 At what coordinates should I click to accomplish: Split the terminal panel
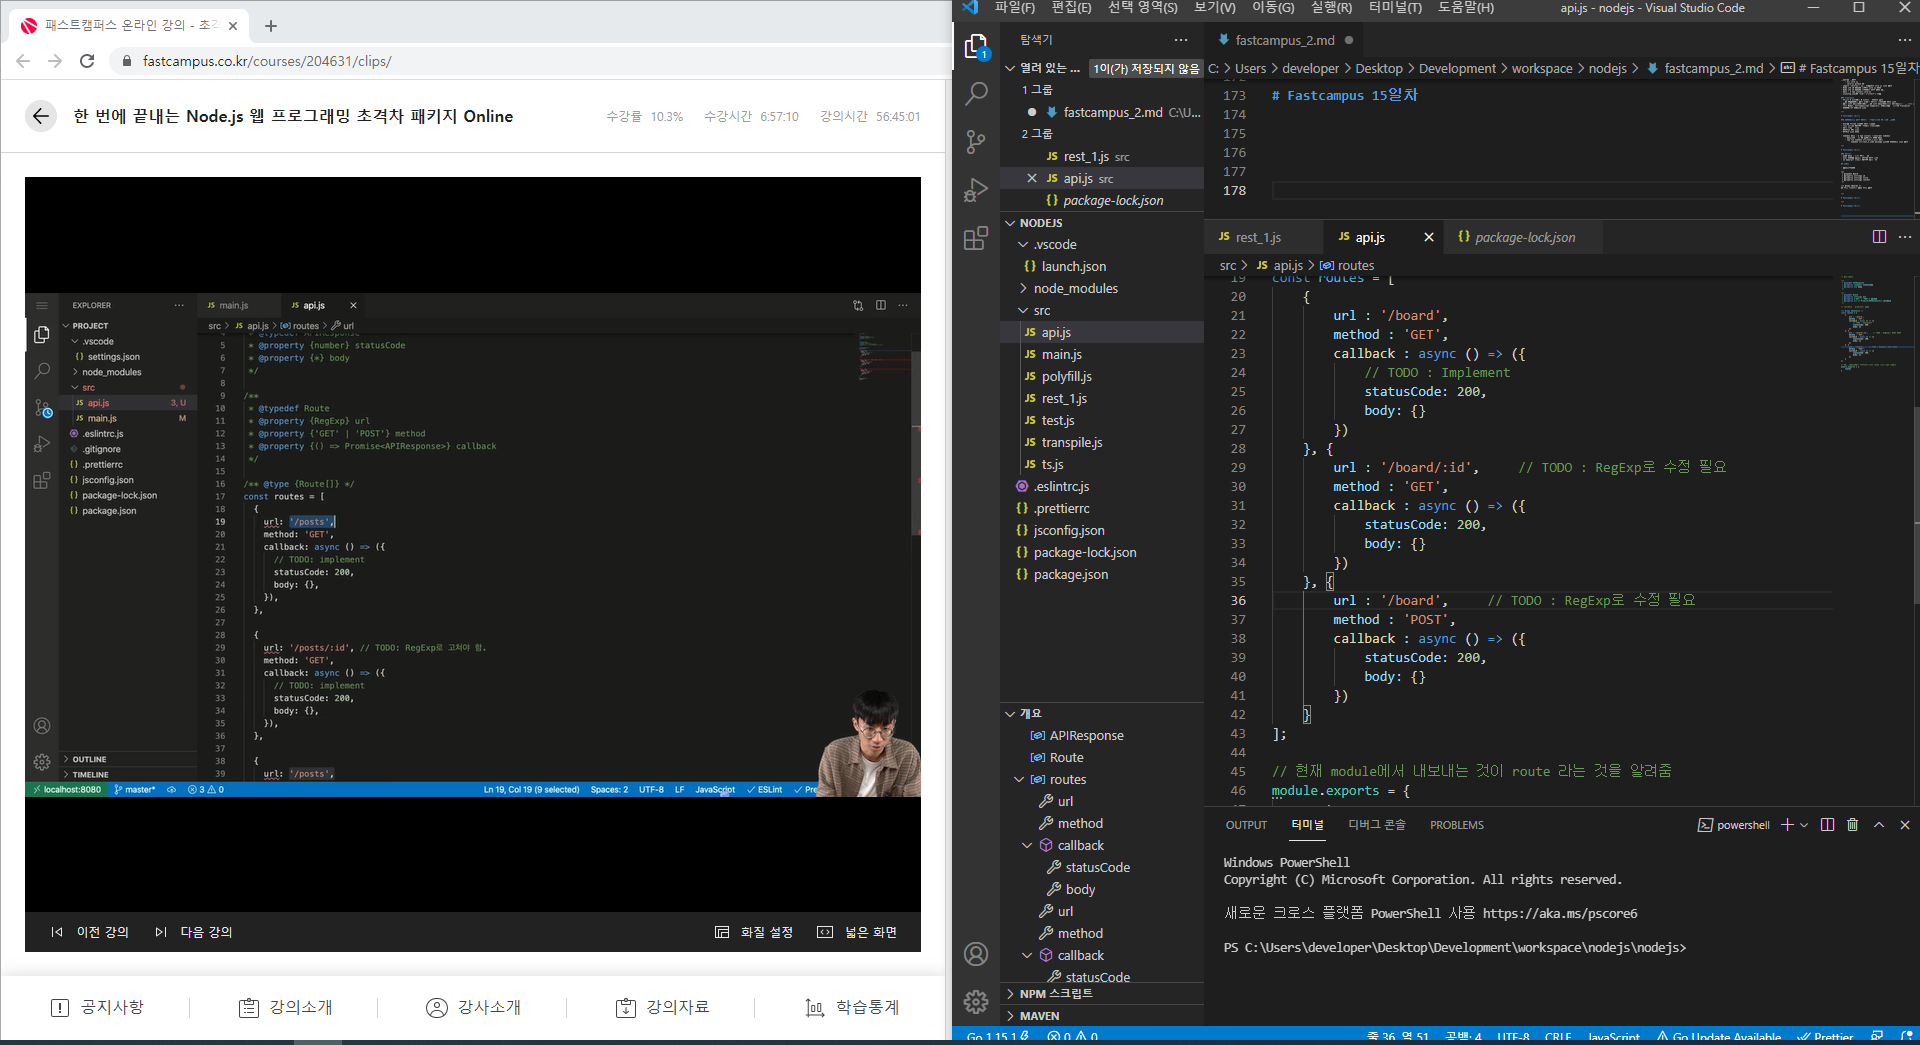(x=1828, y=825)
